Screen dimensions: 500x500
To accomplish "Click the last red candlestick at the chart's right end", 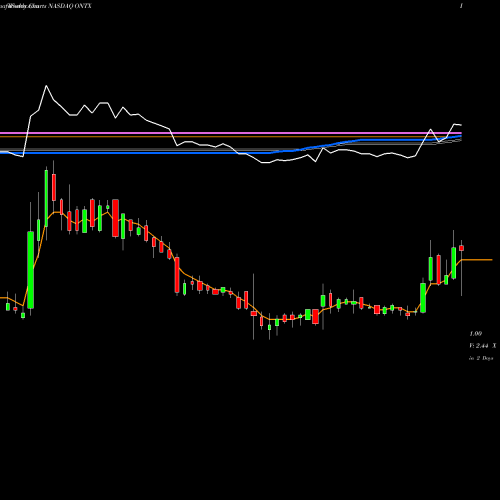I will (461, 248).
